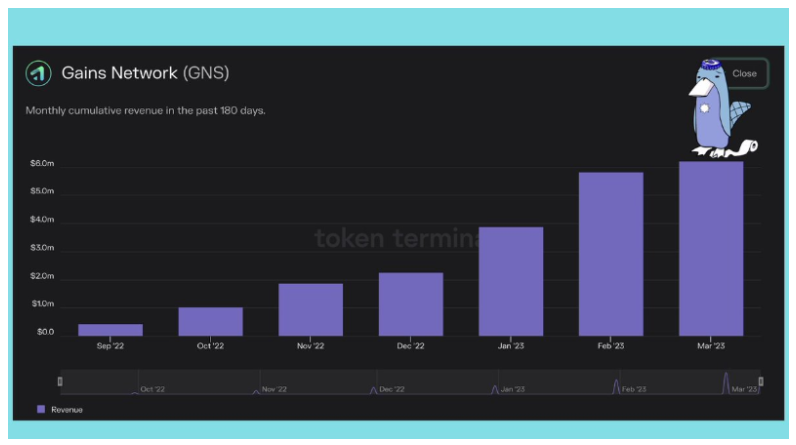The image size is (796, 445).
Task: Select the Mar '23 revenue bar
Action: point(711,249)
